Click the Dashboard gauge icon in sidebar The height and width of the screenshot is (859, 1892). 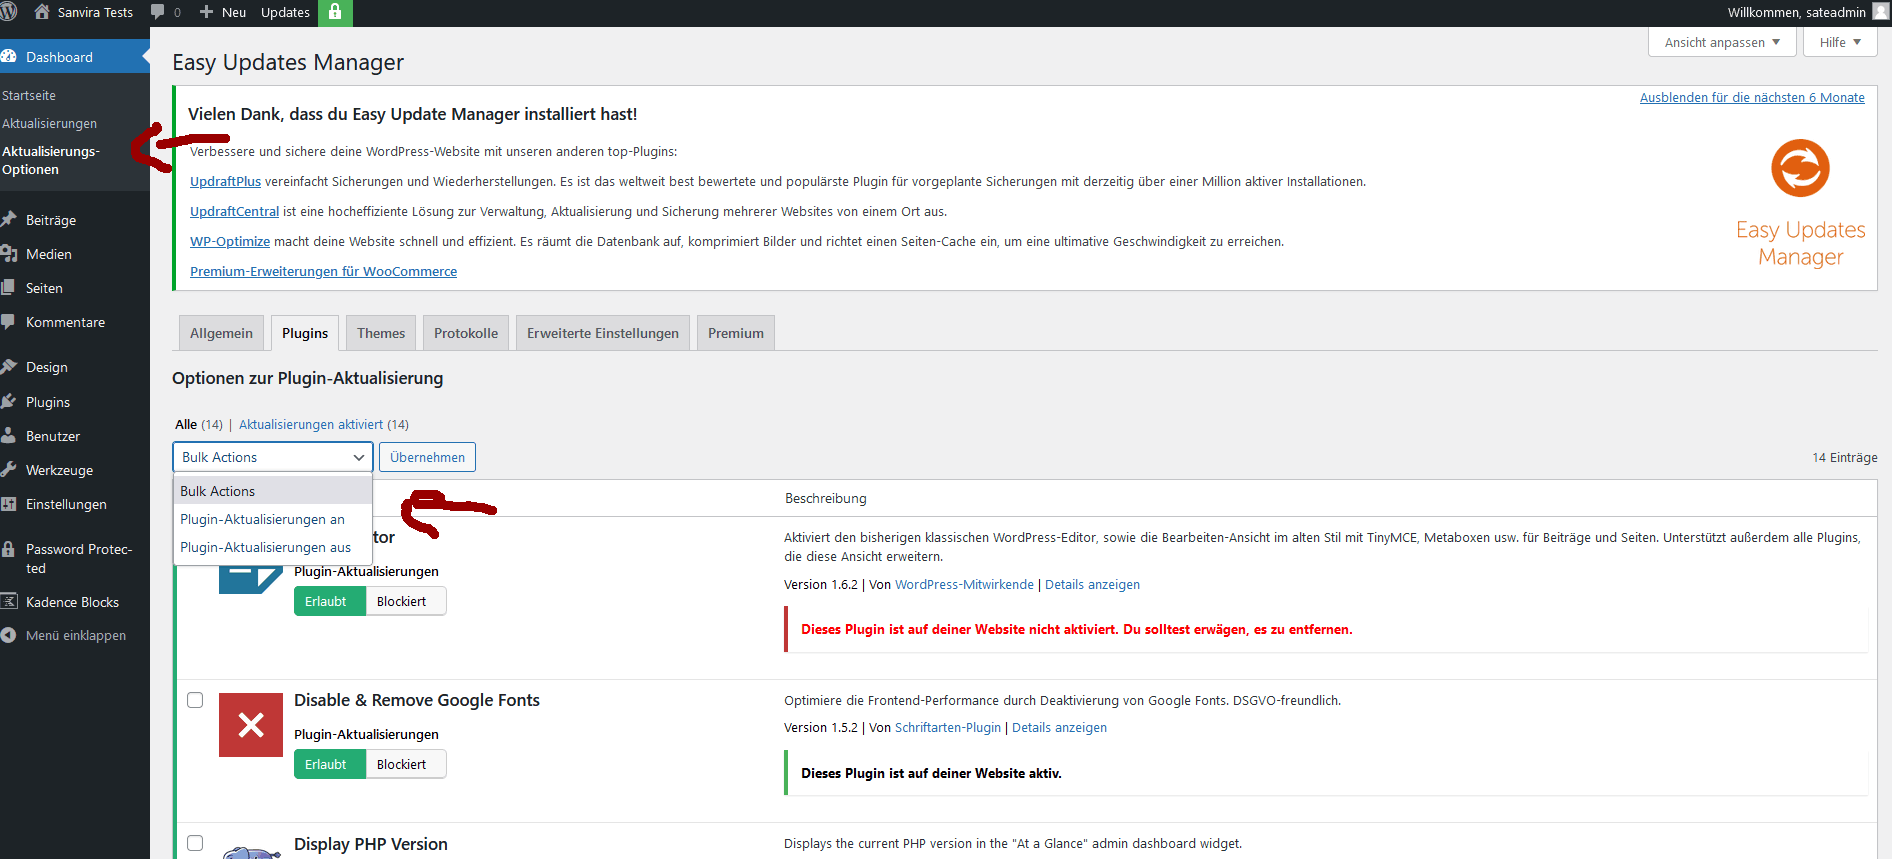[x=9, y=57]
